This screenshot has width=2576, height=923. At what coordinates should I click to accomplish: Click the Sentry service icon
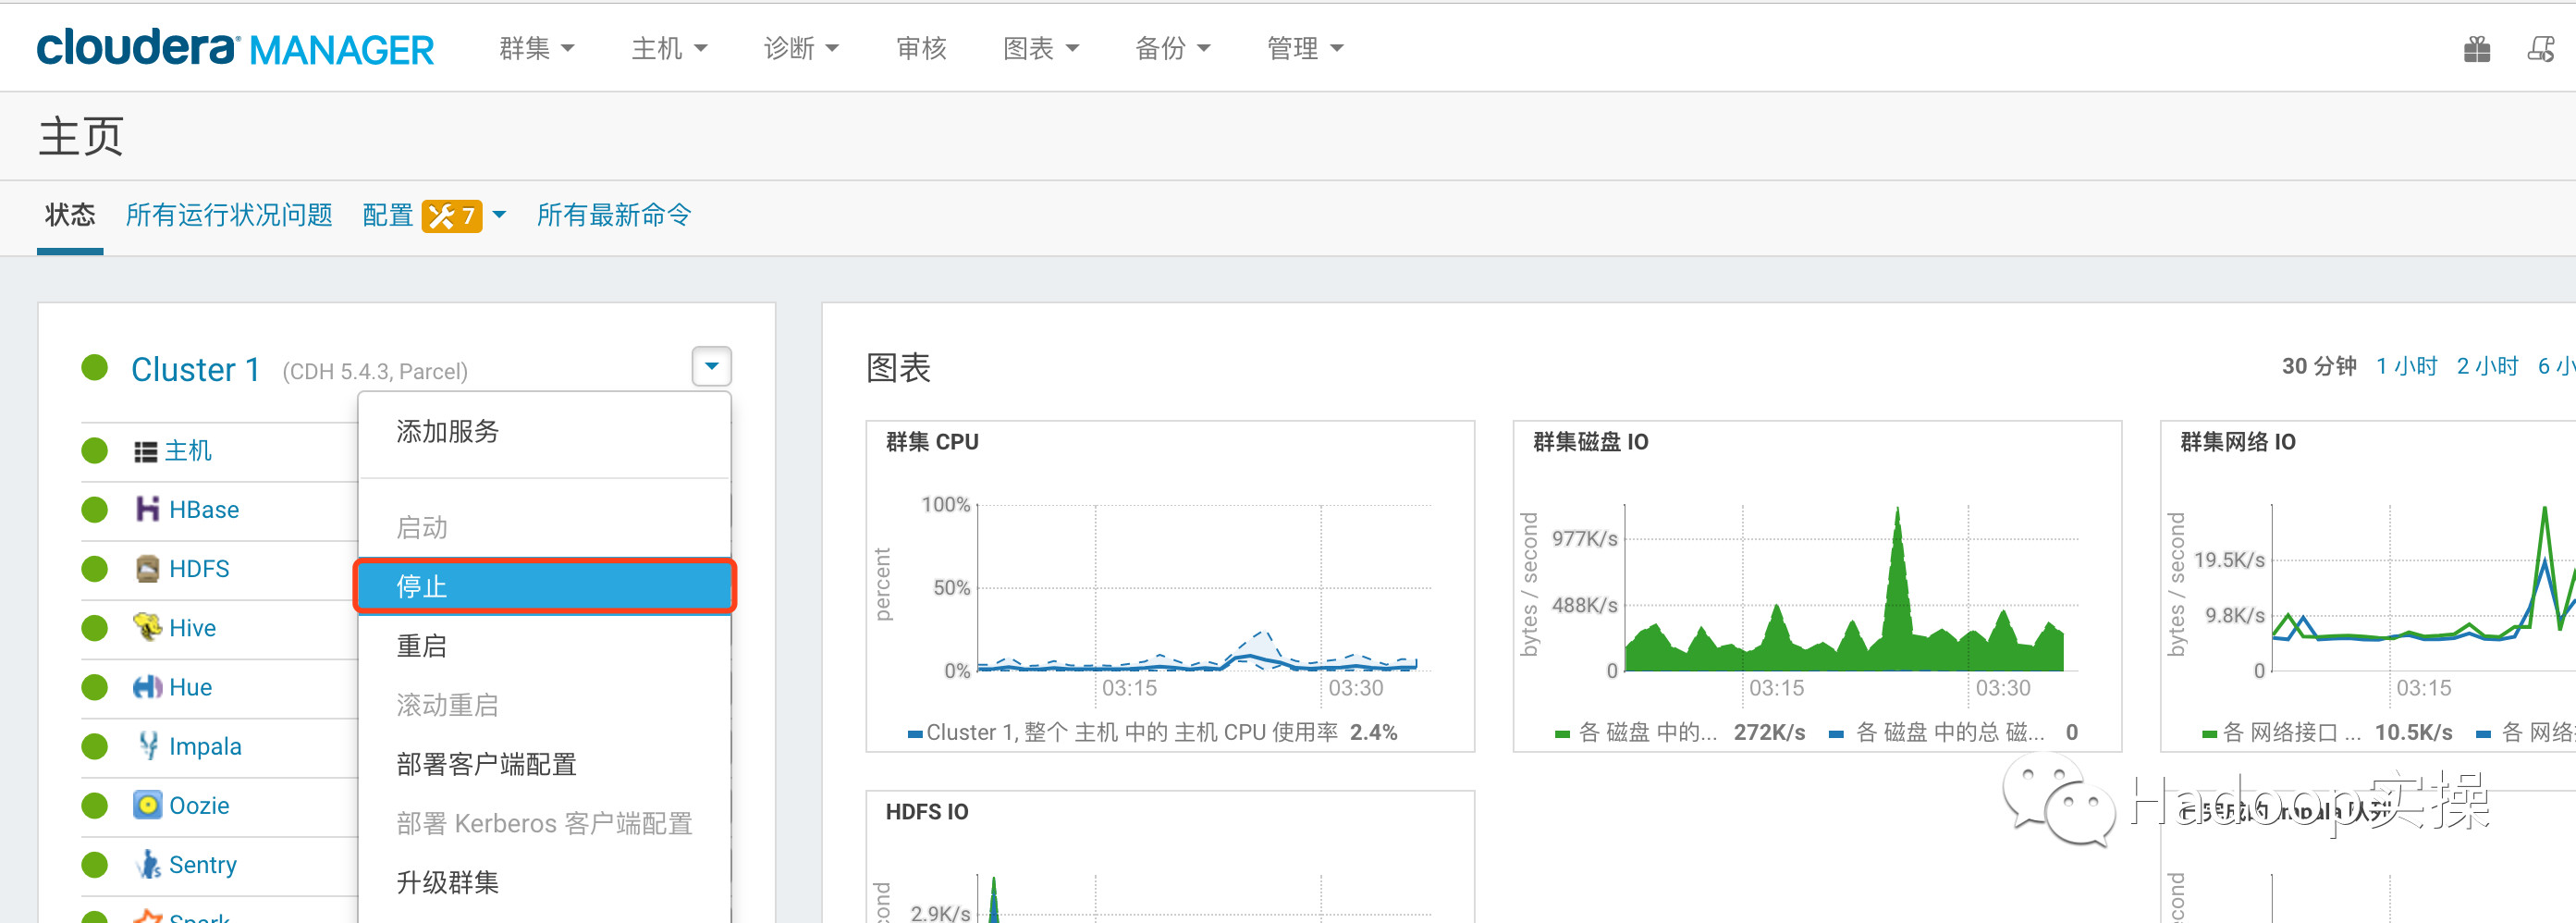pos(148,864)
